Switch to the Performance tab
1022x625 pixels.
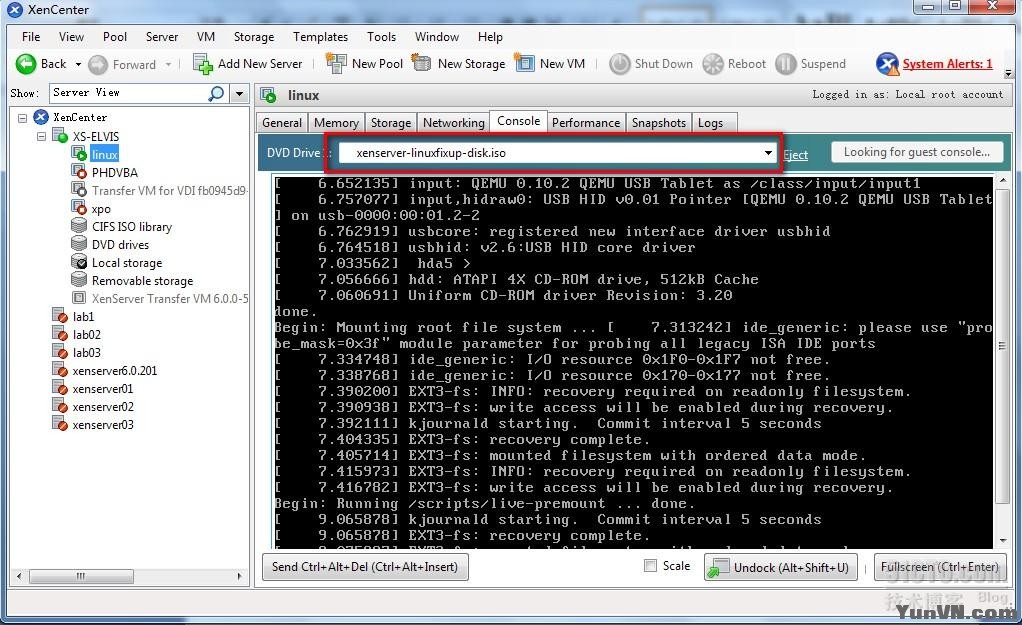[586, 123]
